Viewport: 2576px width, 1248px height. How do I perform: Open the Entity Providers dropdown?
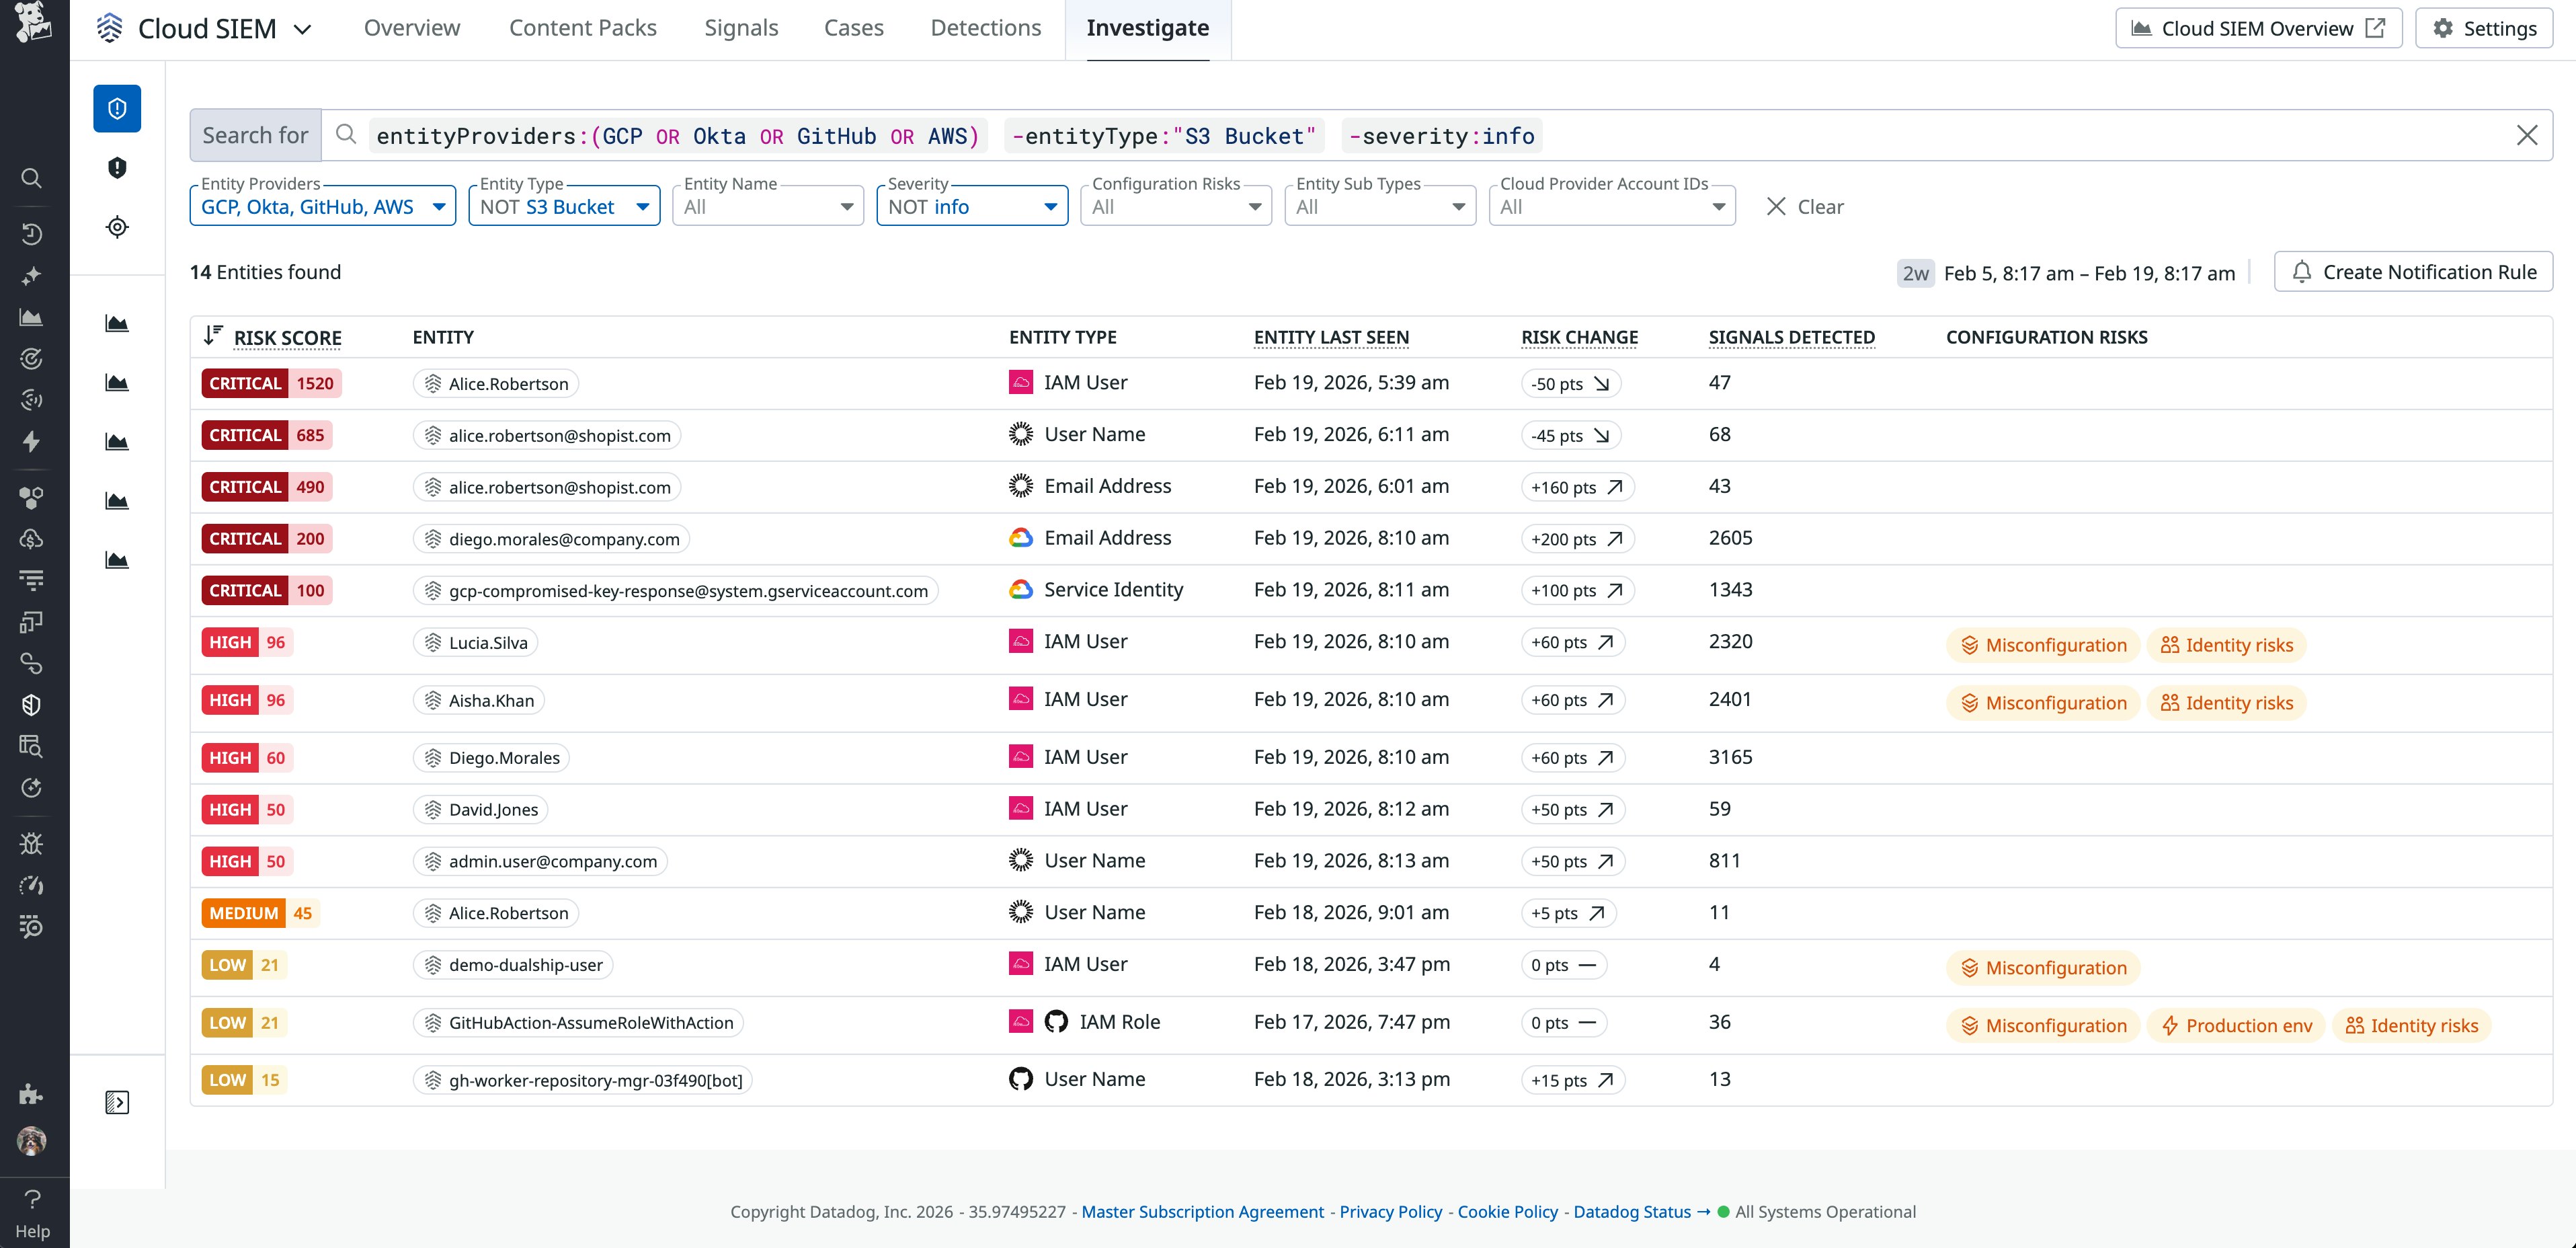322,206
